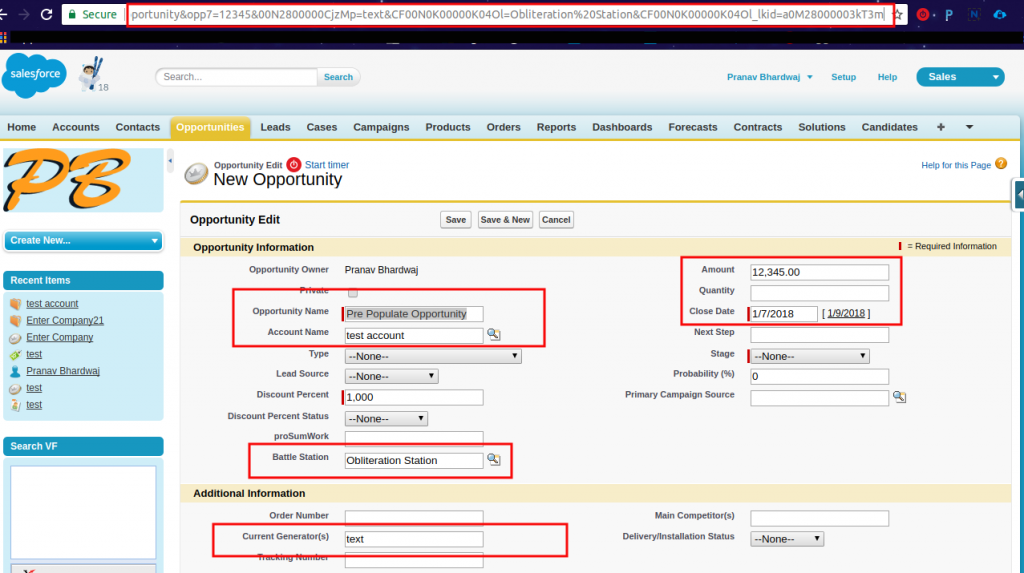
Task: Click the Amount input field
Action: point(820,272)
